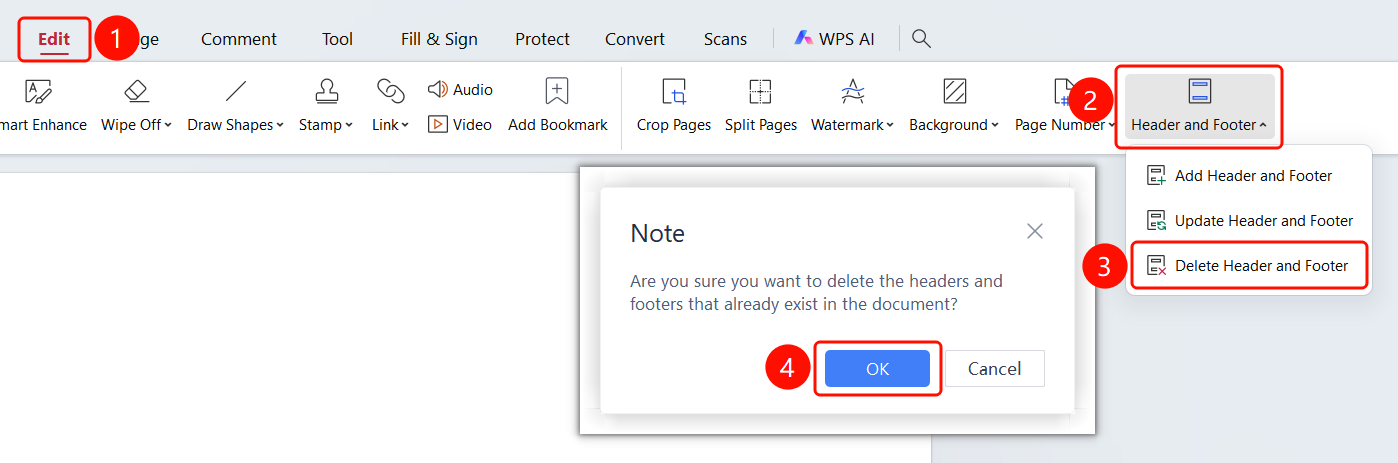Open the Link dropdown arrow
This screenshot has width=1398, height=463.
tap(405, 125)
